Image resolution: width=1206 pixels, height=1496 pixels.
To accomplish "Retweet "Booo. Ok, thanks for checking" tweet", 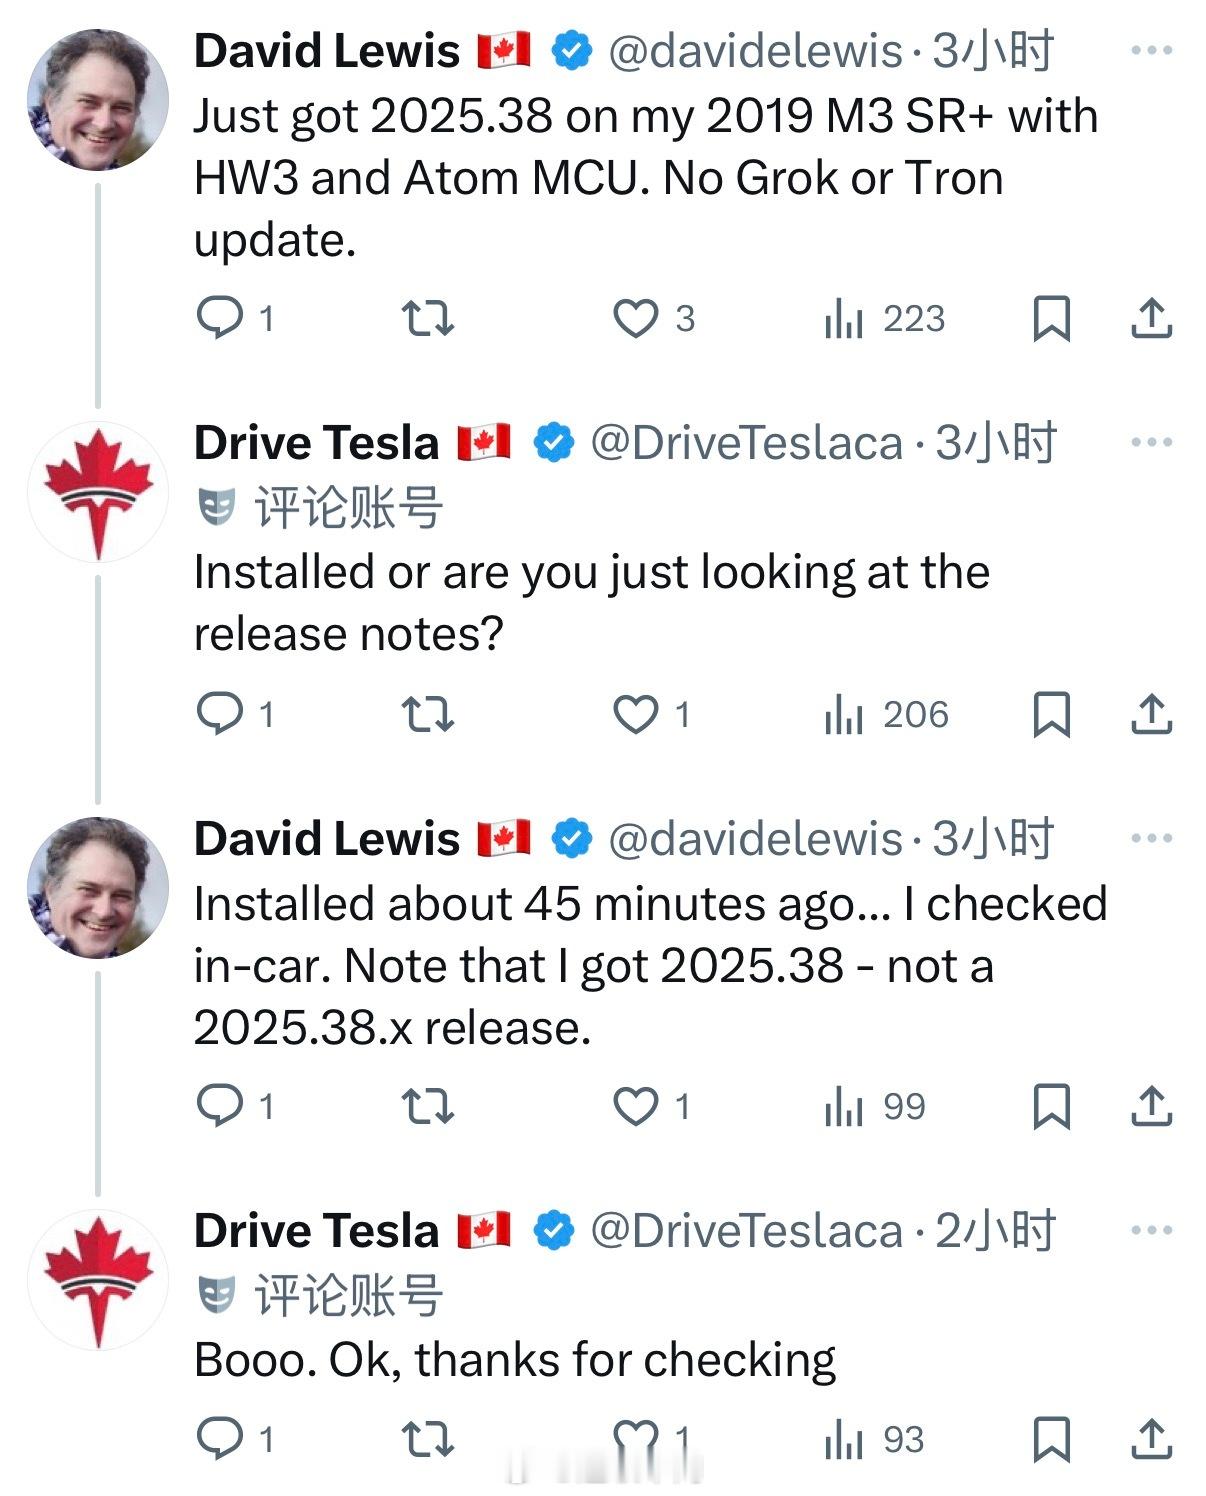I will click(x=428, y=1439).
